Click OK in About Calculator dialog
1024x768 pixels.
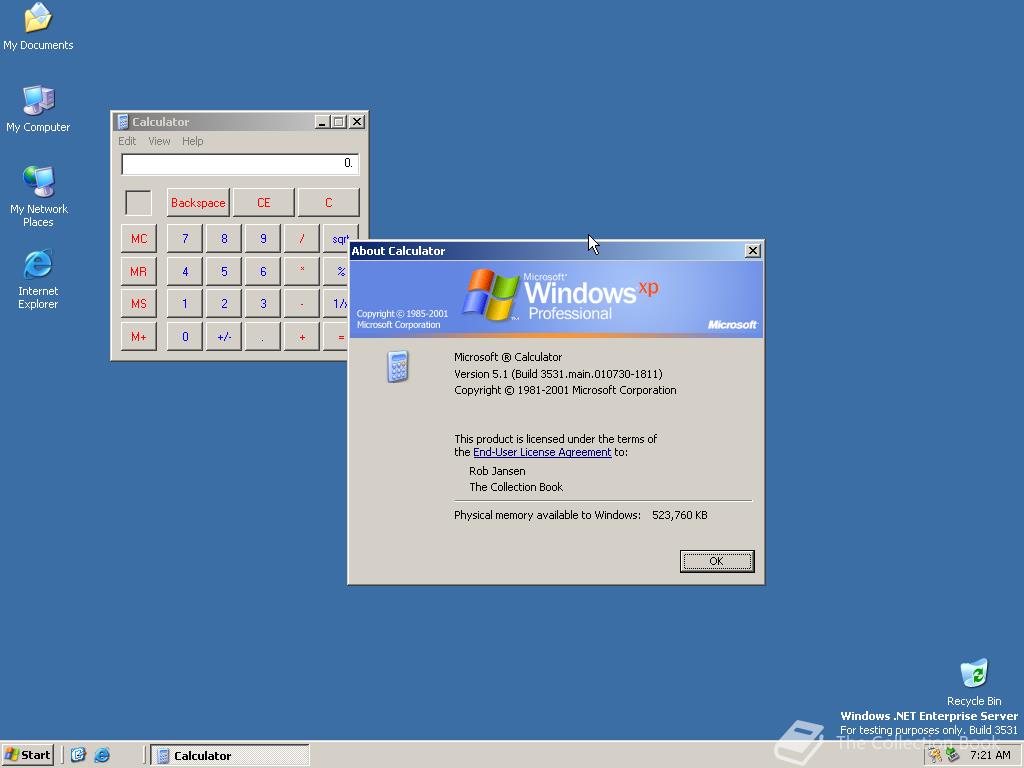point(716,561)
